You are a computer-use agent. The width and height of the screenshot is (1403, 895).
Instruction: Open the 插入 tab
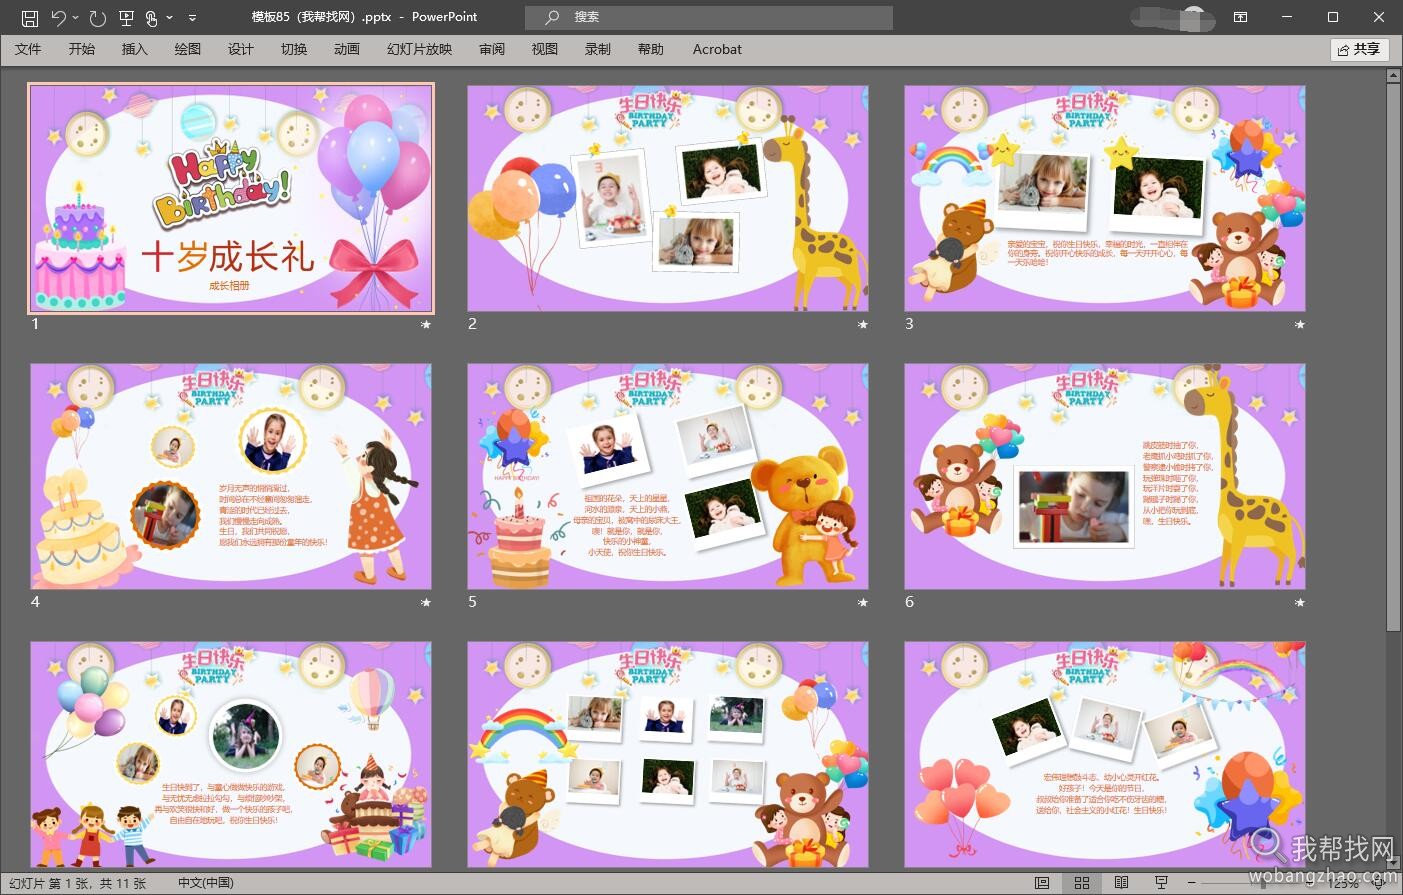pos(134,49)
